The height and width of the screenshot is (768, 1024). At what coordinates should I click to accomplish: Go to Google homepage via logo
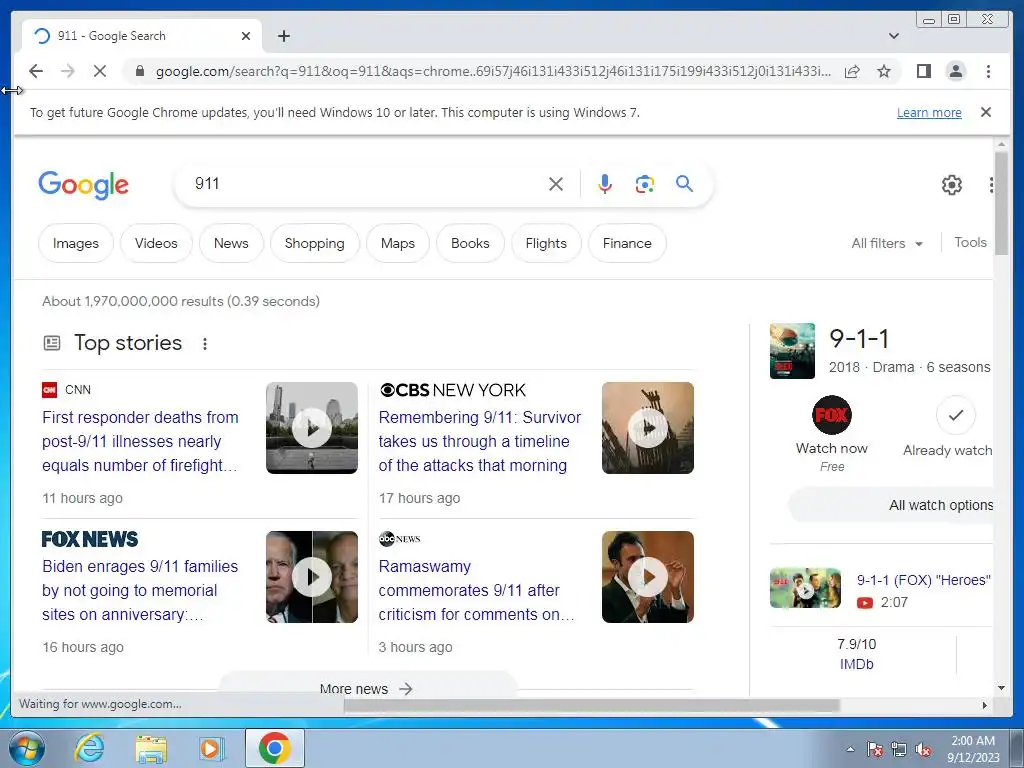[x=84, y=185]
